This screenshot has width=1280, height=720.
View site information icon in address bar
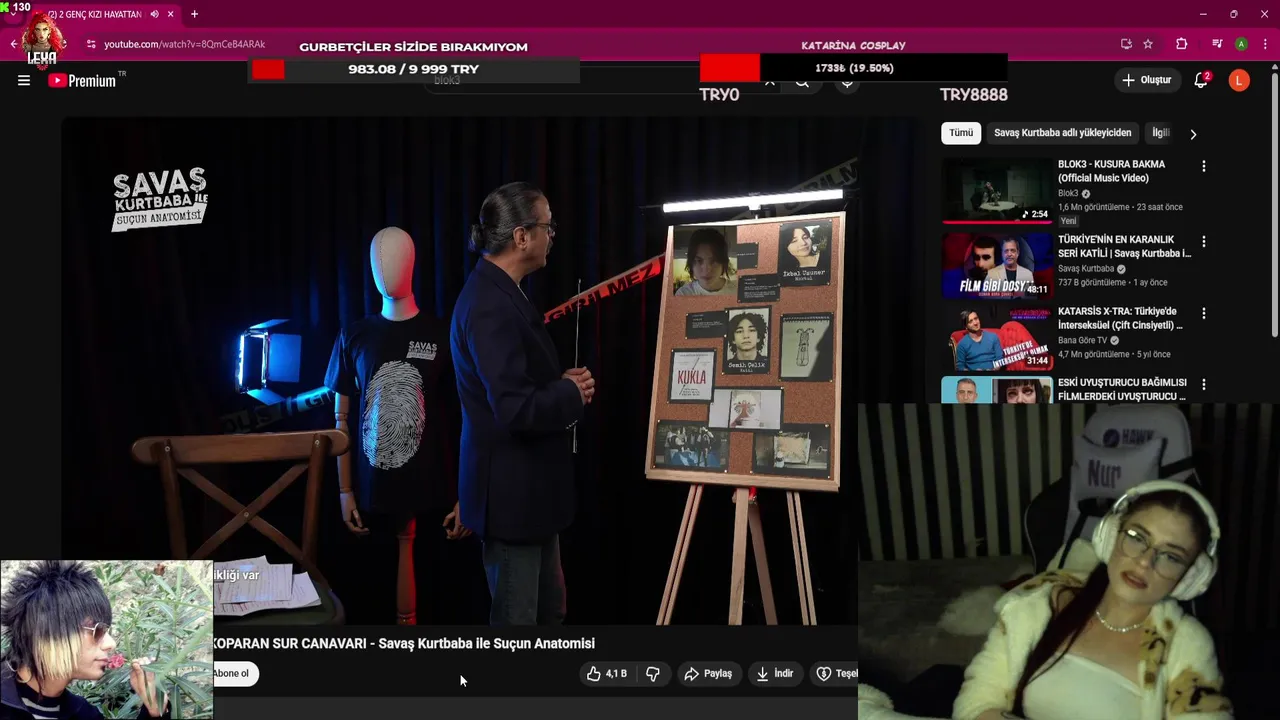(91, 44)
